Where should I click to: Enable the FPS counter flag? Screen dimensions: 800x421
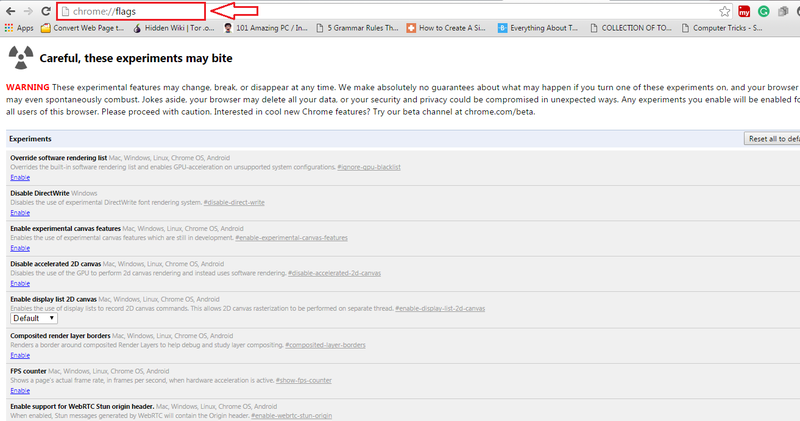coord(20,390)
